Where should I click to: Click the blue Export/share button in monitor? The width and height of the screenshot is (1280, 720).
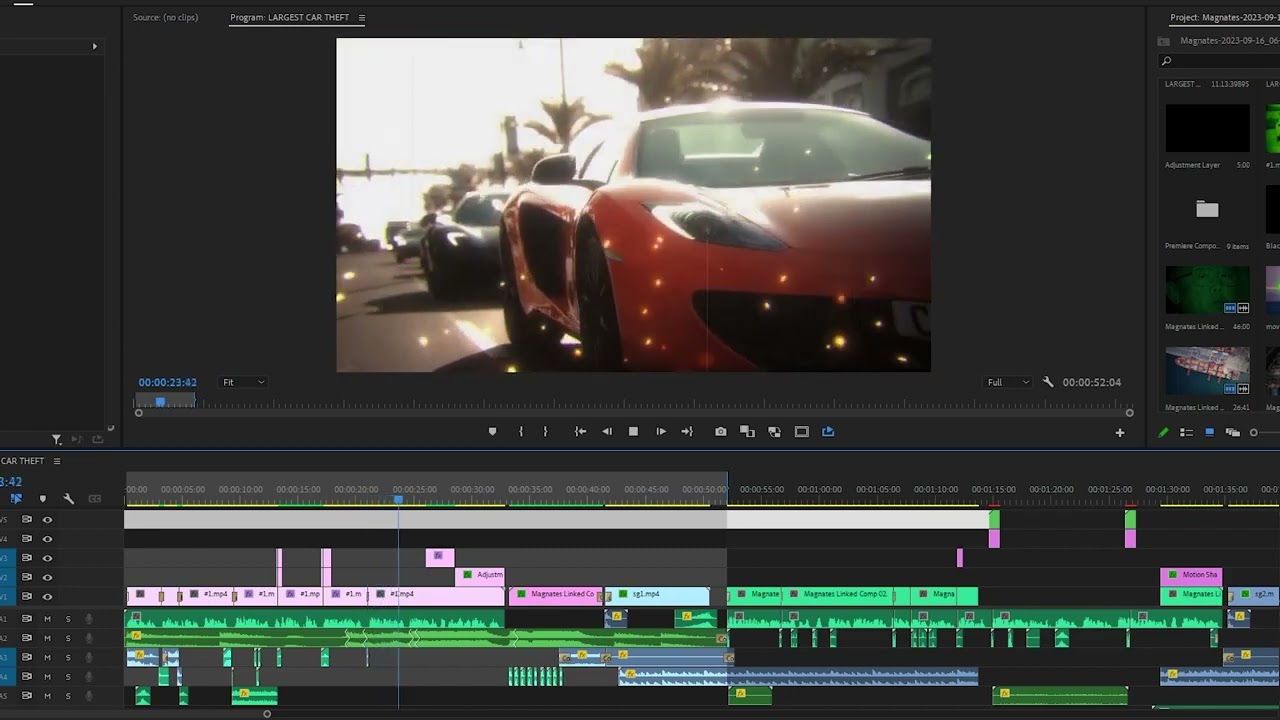828,432
